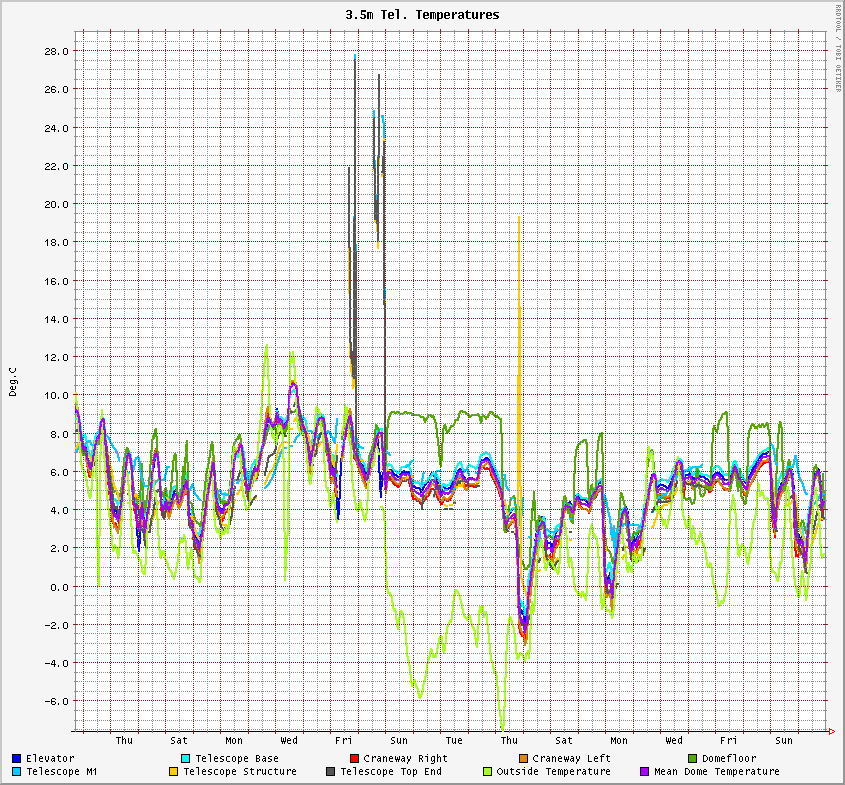845x785 pixels.
Task: Click the "Deg.C" vertical axis label
Action: point(13,382)
